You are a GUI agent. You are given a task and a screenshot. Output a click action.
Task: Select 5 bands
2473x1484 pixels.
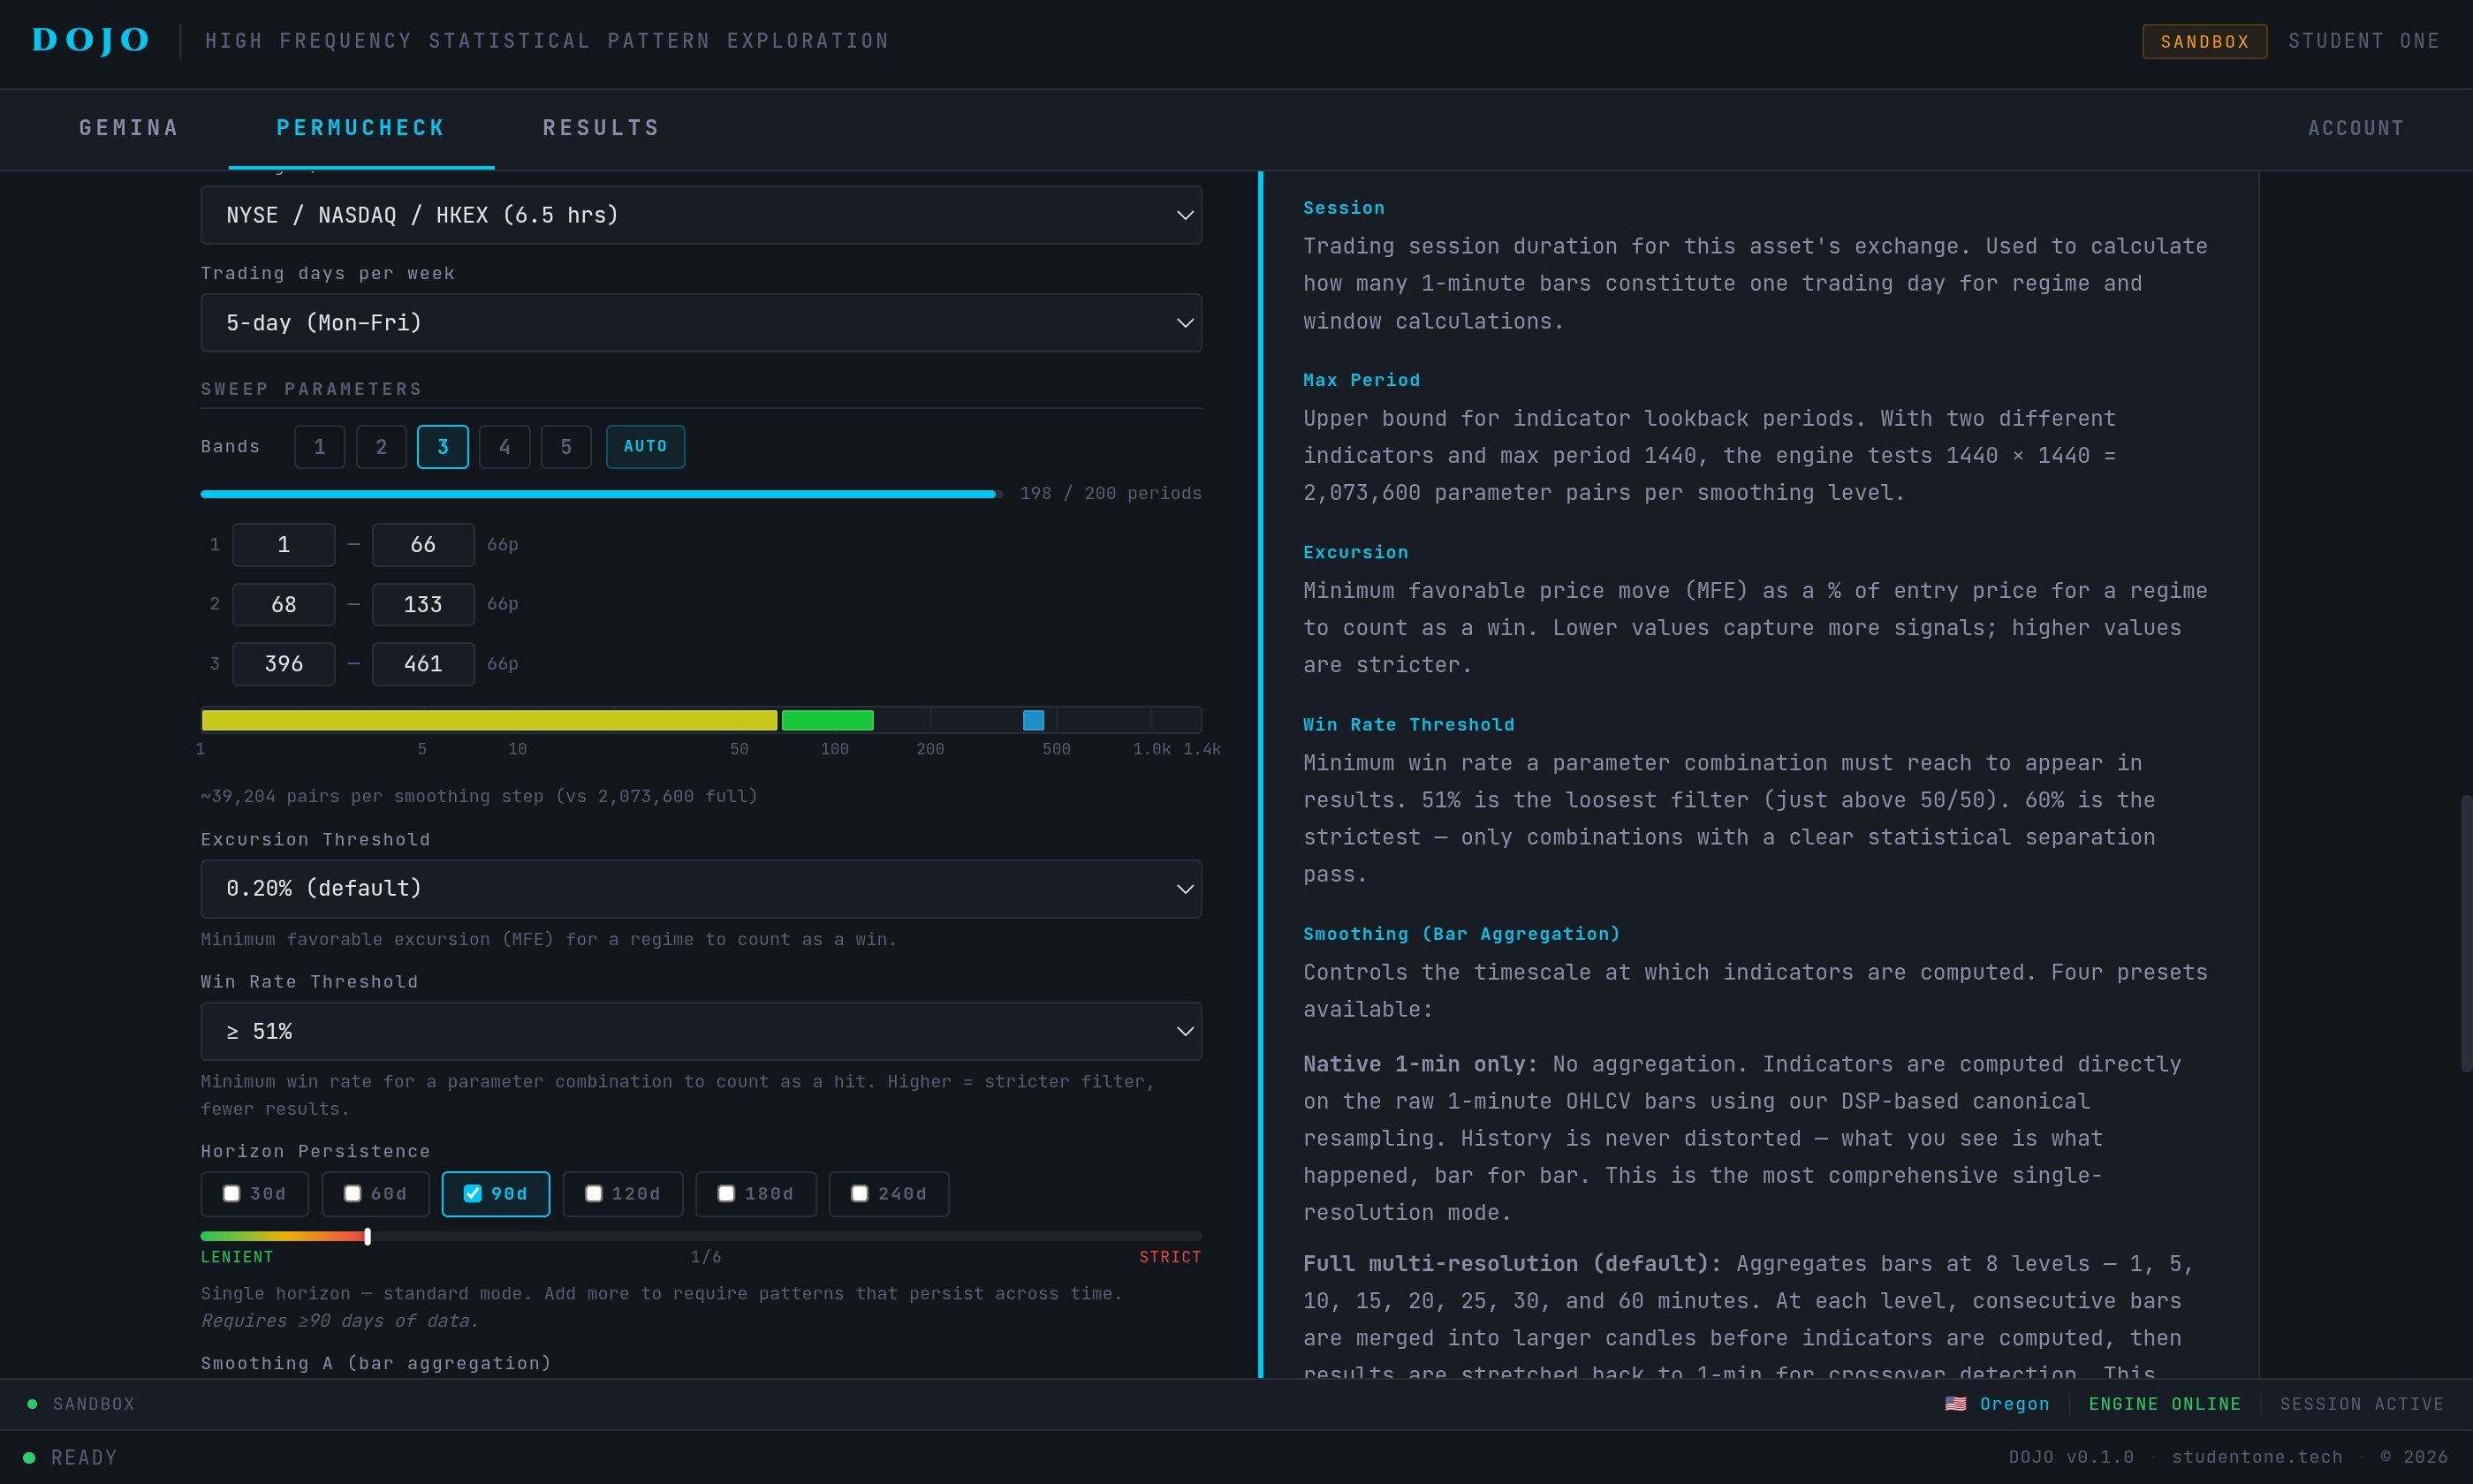coord(566,447)
